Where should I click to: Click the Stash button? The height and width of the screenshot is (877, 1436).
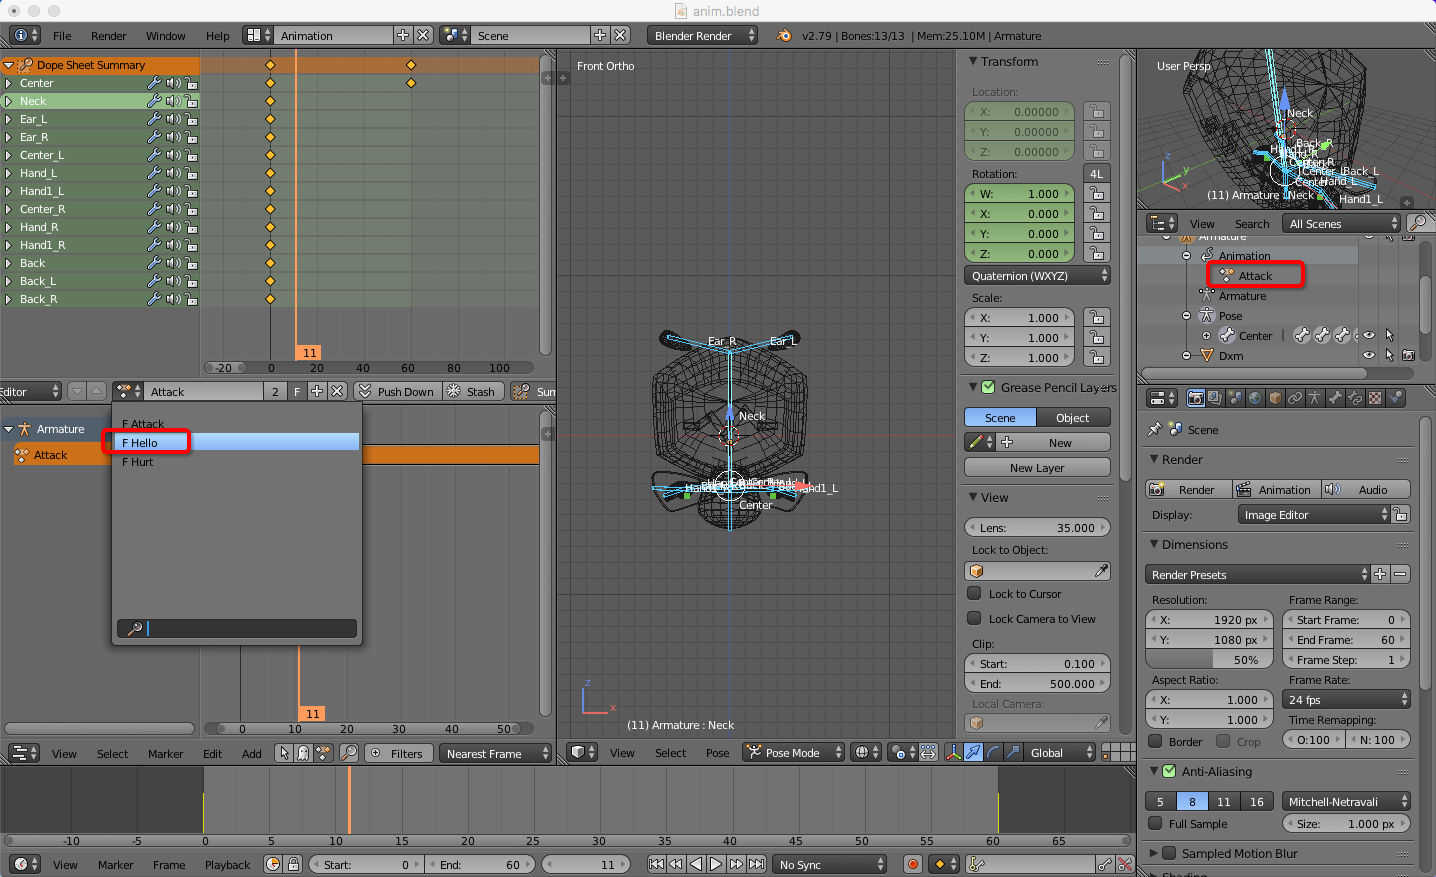coord(471,392)
